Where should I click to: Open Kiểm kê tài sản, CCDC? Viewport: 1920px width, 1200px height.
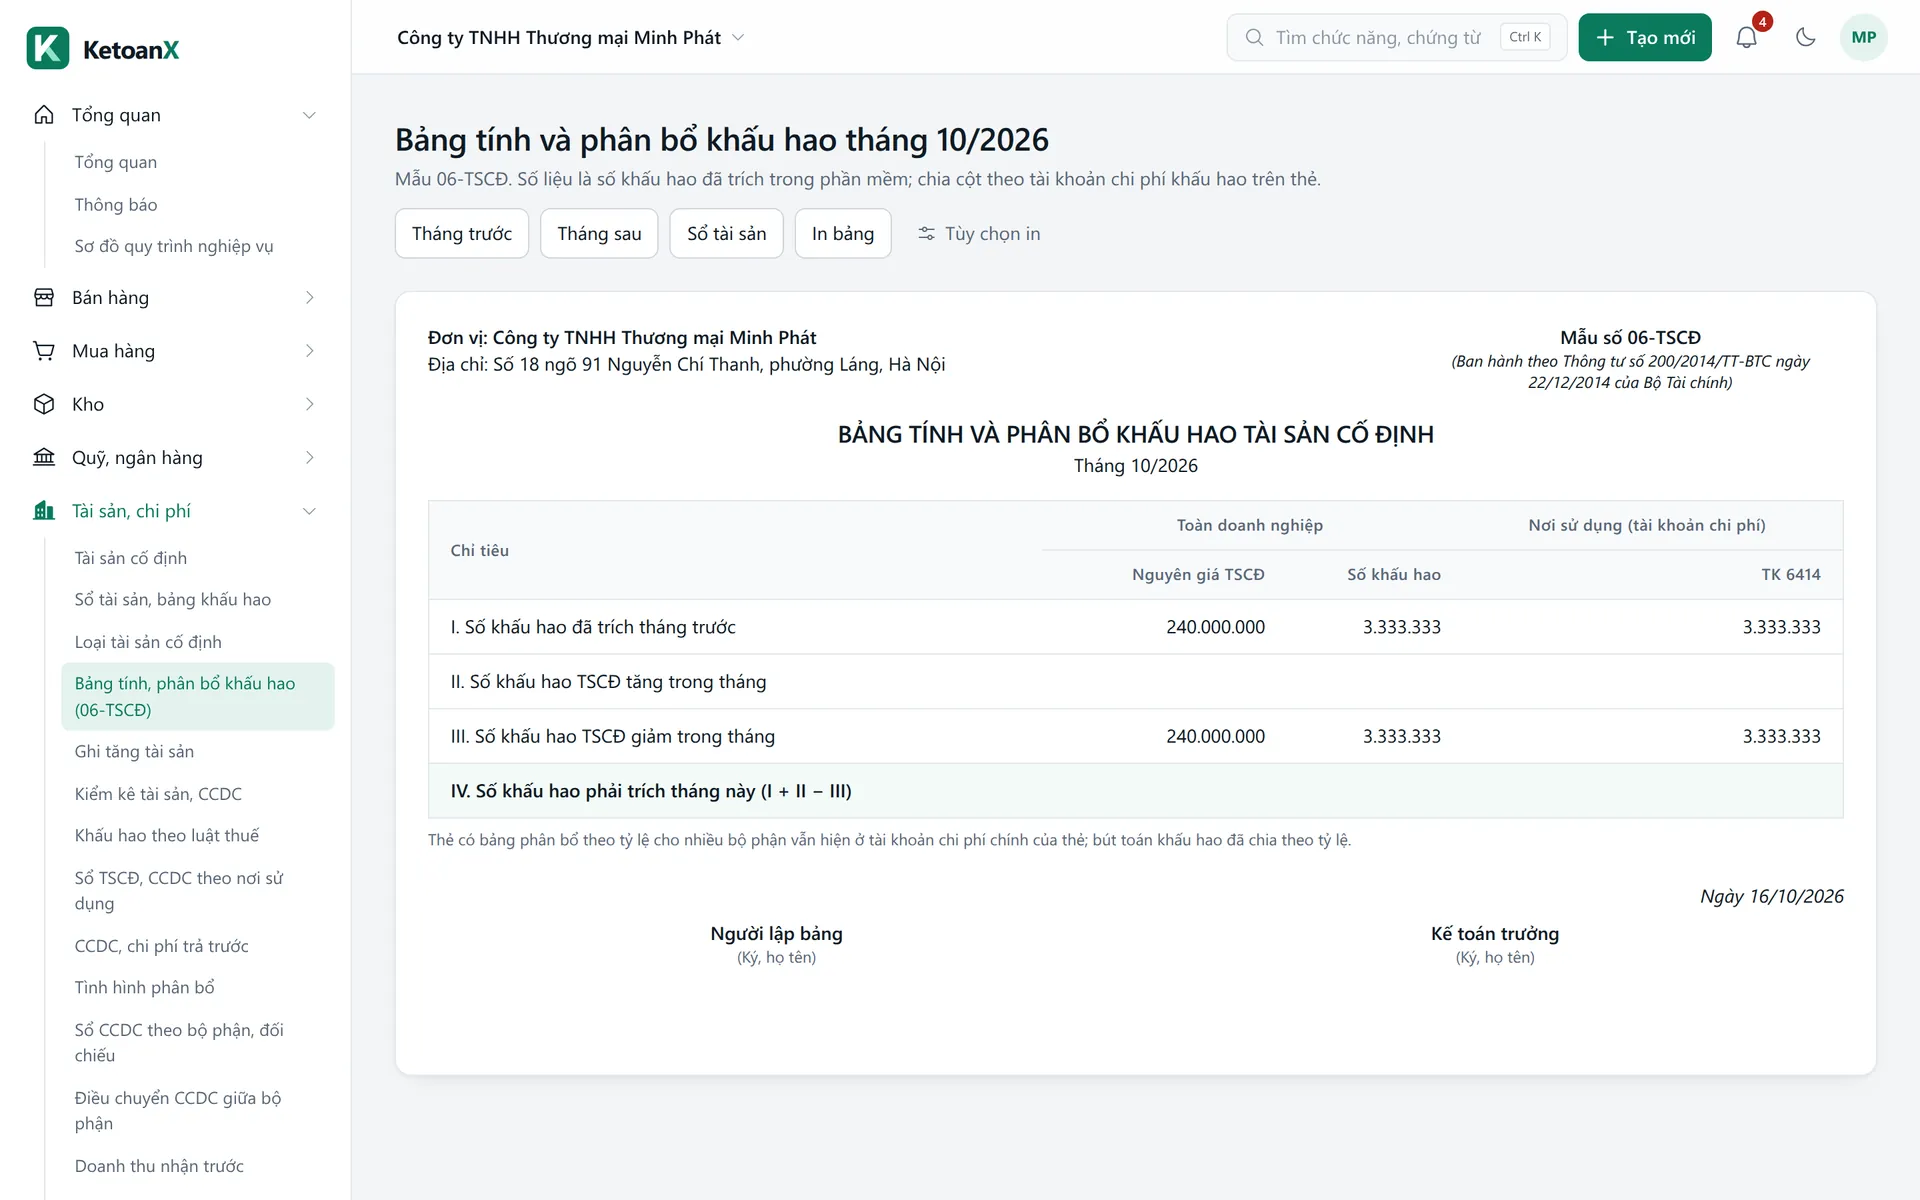click(x=158, y=794)
